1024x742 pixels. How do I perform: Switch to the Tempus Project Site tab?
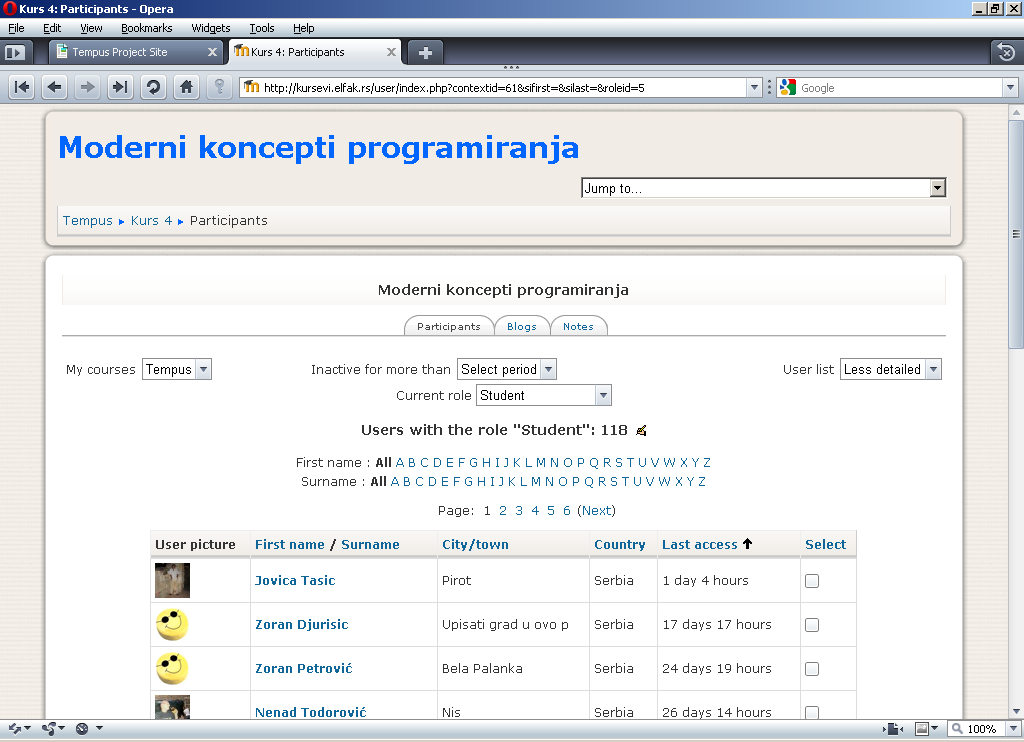click(x=138, y=52)
